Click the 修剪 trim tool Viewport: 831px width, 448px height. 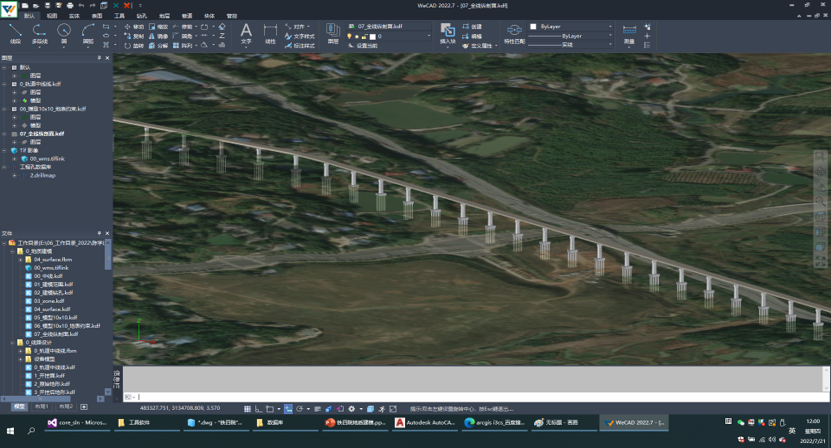(183, 27)
